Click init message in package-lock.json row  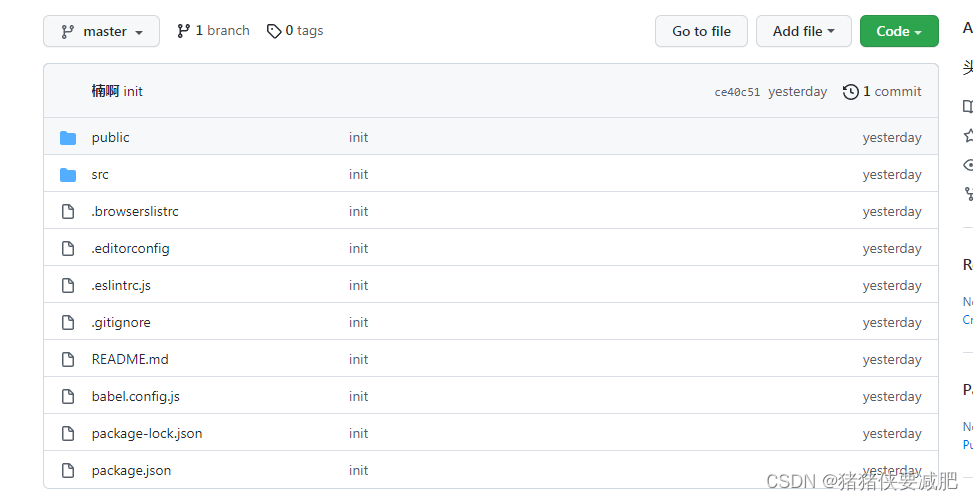(x=359, y=434)
